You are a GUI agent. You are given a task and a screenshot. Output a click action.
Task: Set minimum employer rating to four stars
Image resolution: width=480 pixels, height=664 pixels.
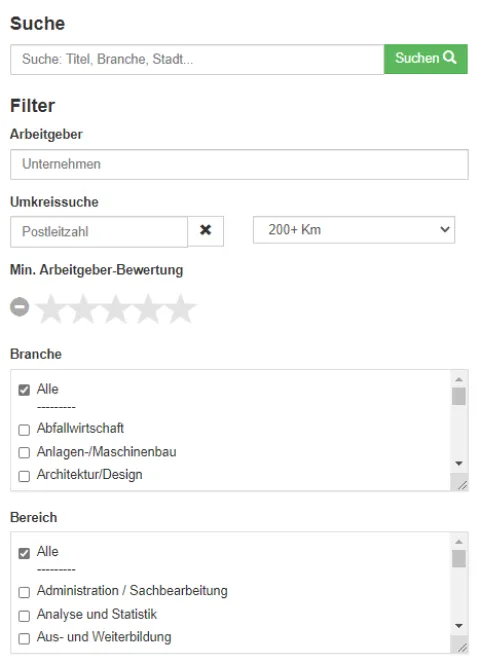148,309
